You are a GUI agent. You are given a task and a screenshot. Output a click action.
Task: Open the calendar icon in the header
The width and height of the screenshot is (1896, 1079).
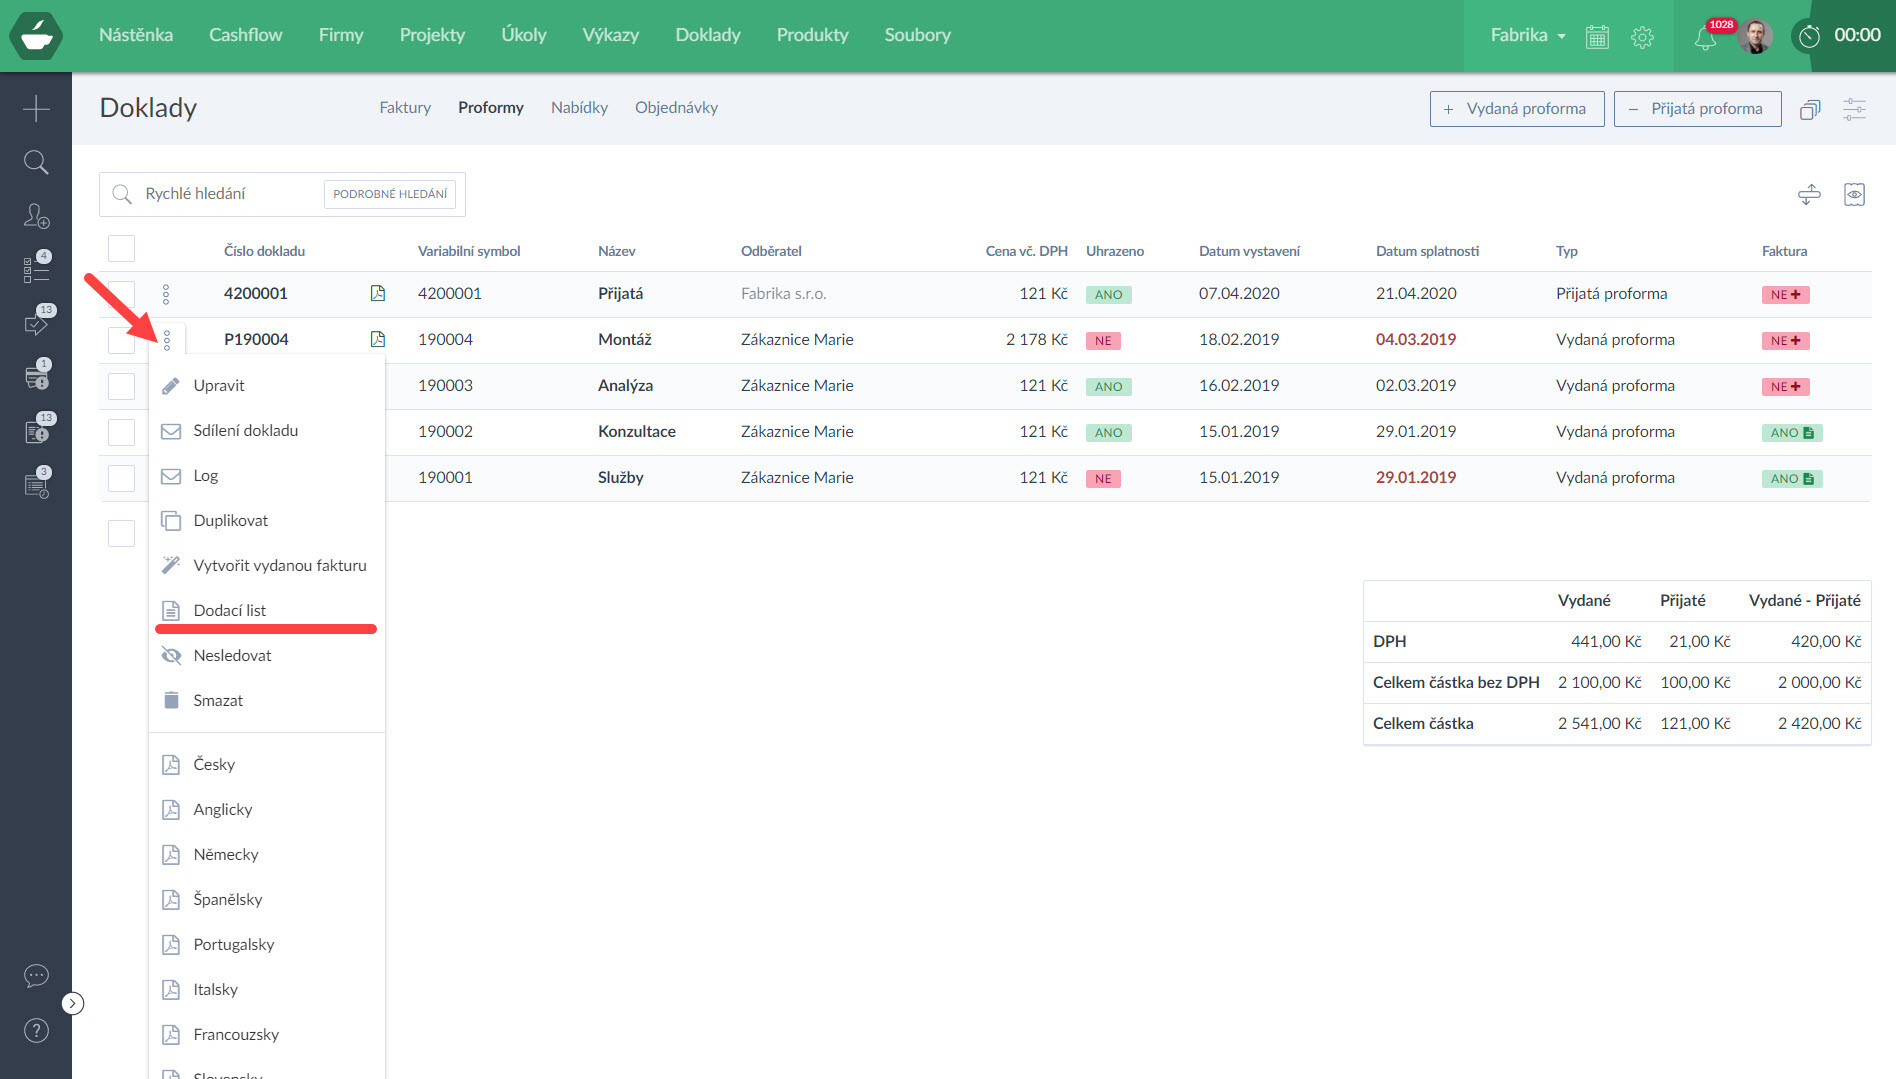point(1597,37)
